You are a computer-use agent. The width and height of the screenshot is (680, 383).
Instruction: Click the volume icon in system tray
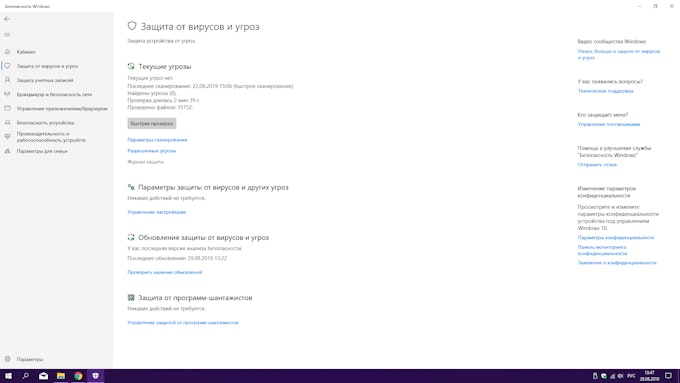(621, 376)
